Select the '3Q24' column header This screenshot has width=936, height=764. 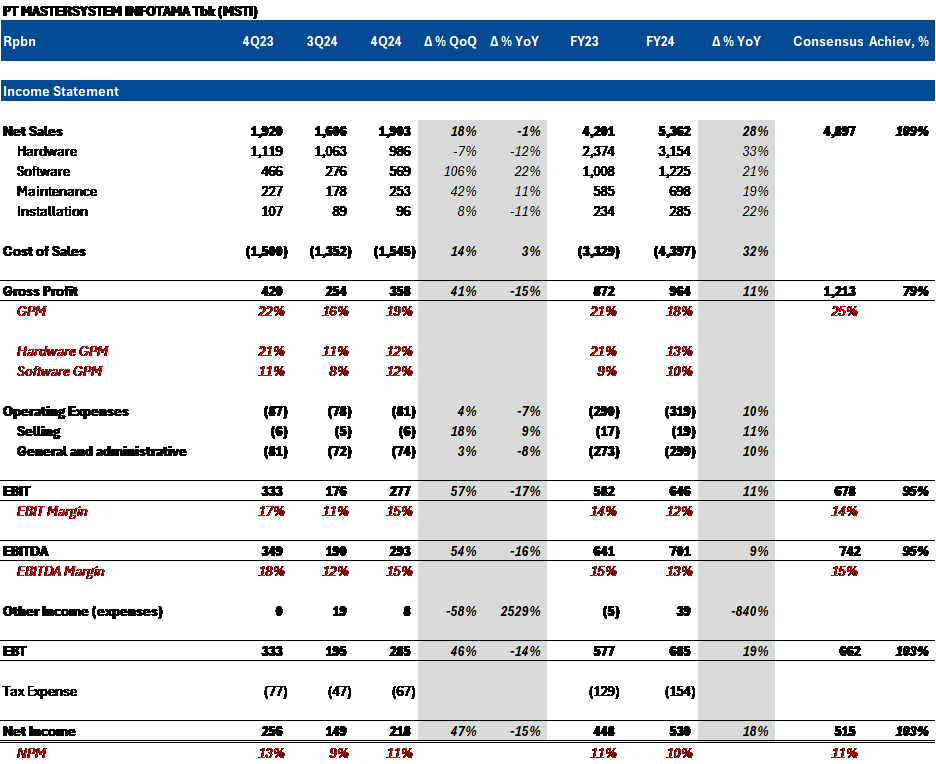(x=322, y=41)
